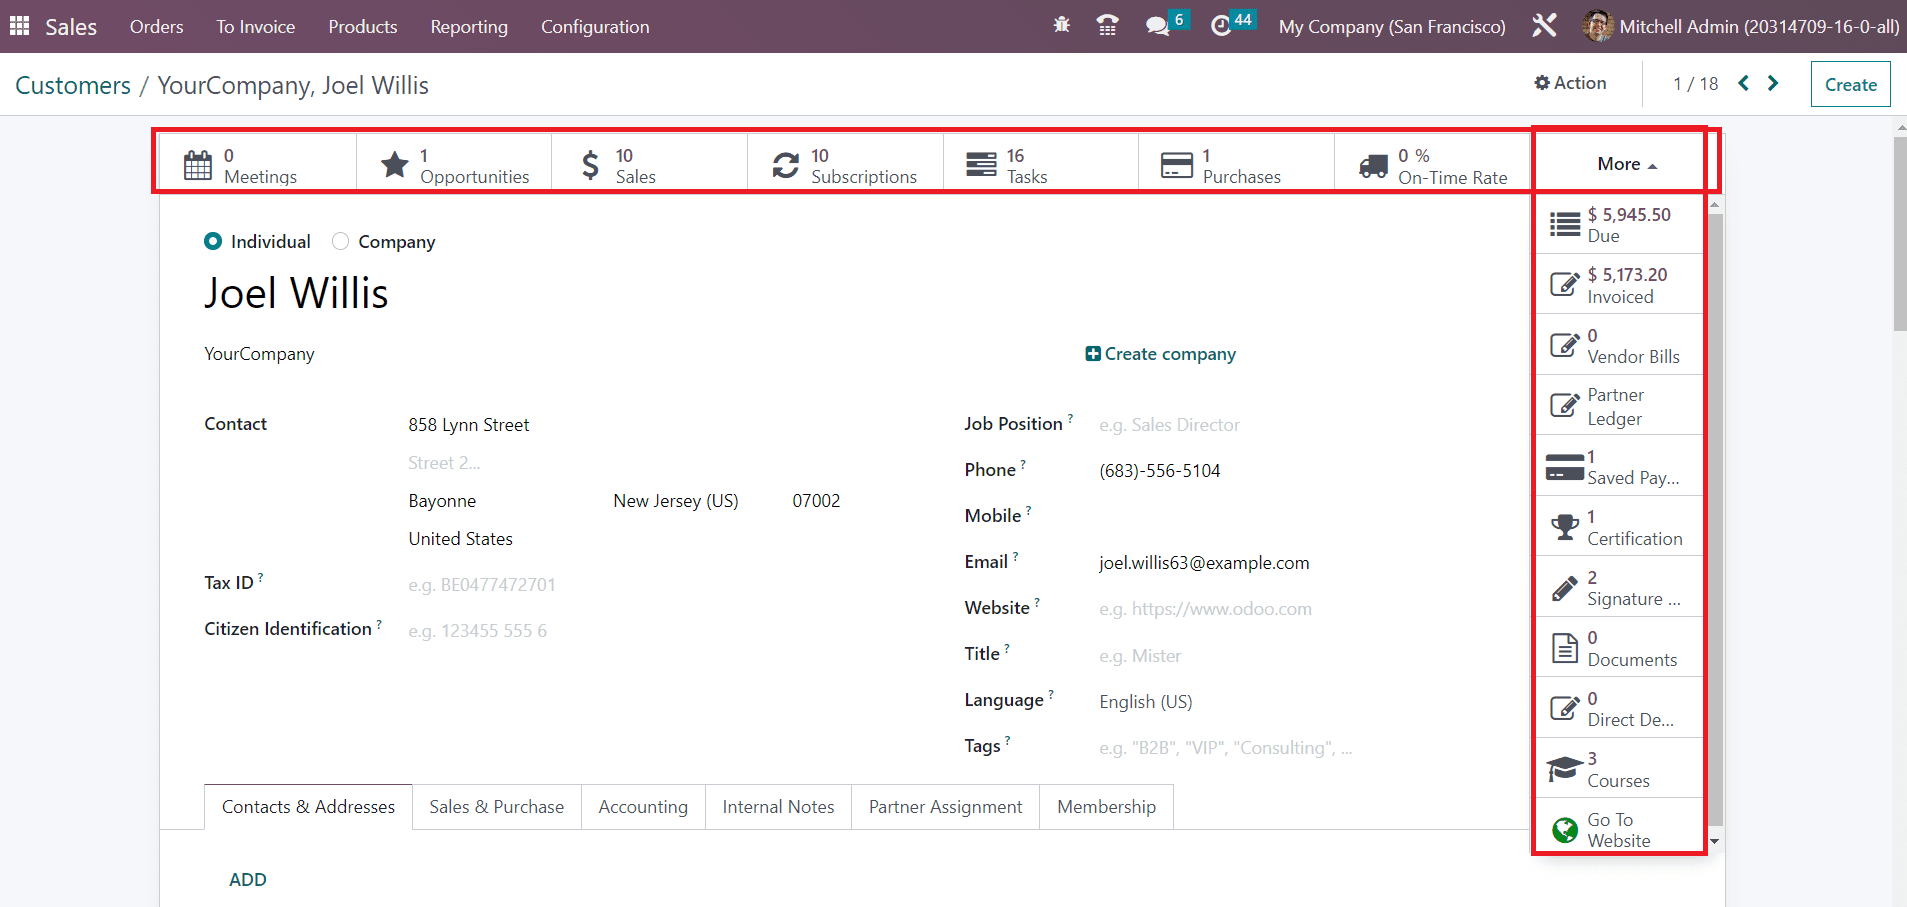Switch to the Accounting tab
This screenshot has width=1907, height=907.
coord(643,807)
